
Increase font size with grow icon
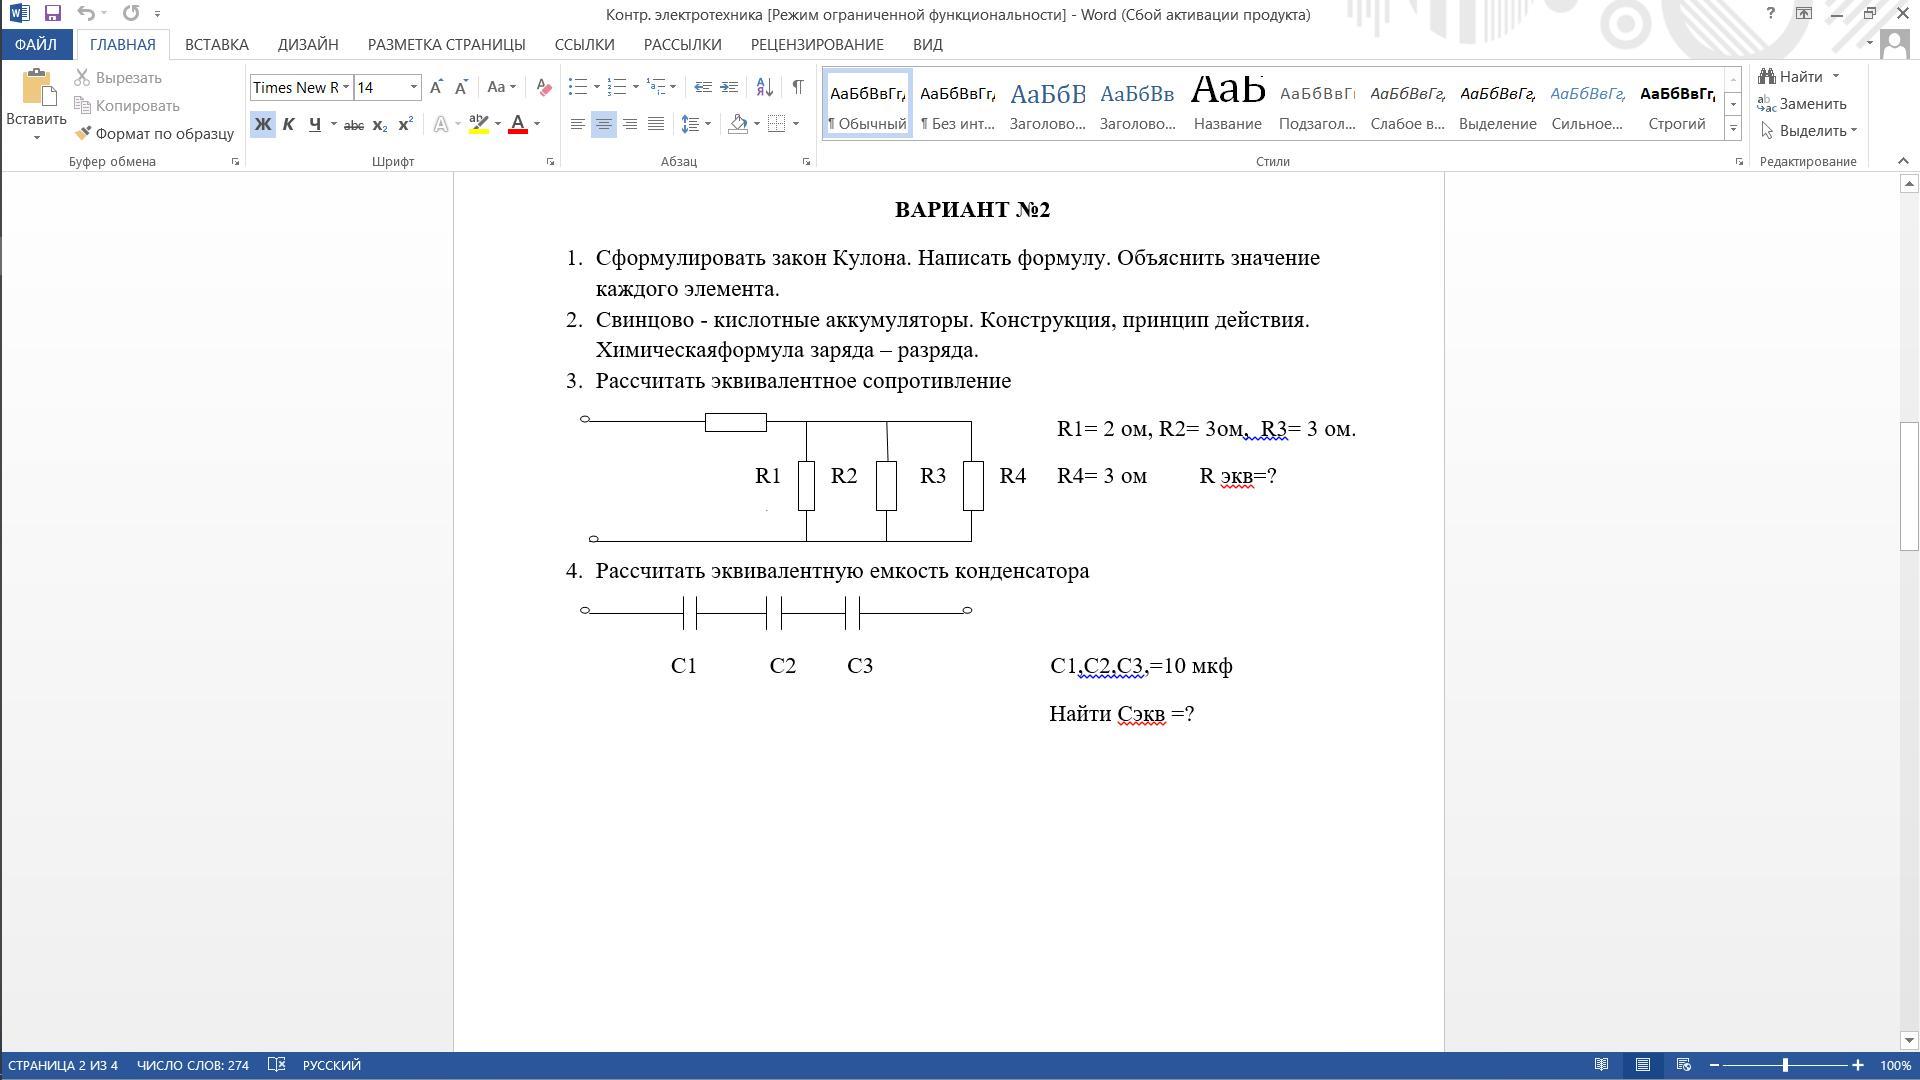point(436,88)
